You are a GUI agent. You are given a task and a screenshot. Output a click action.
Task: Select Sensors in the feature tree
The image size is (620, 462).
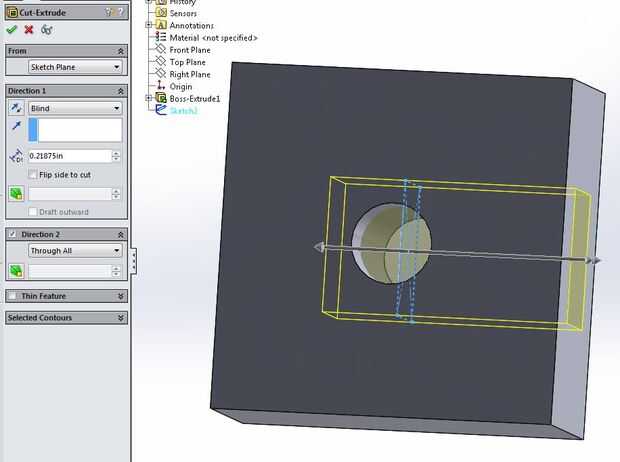pos(183,13)
